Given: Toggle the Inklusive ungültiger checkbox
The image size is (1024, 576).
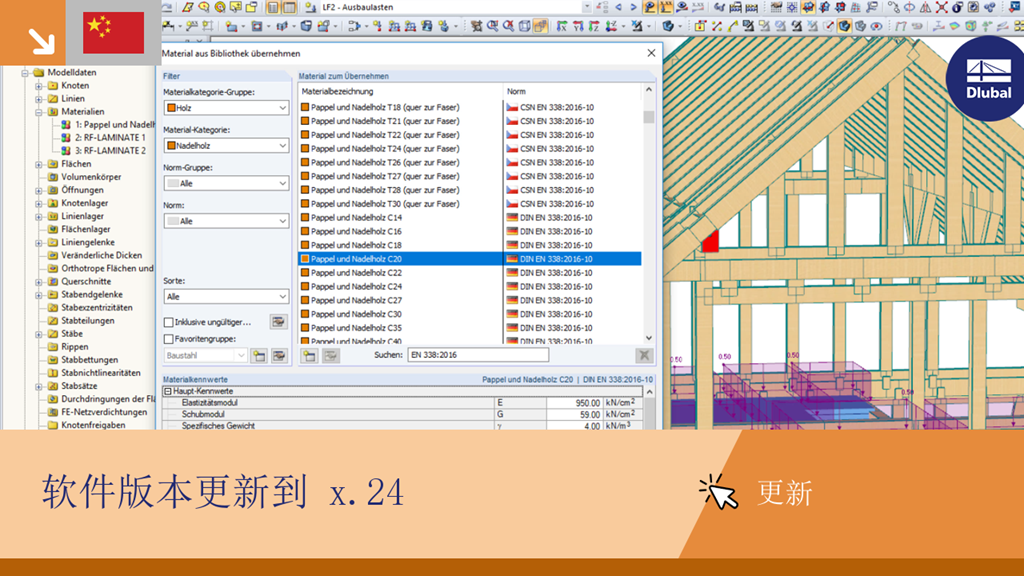Looking at the screenshot, I should tap(168, 322).
